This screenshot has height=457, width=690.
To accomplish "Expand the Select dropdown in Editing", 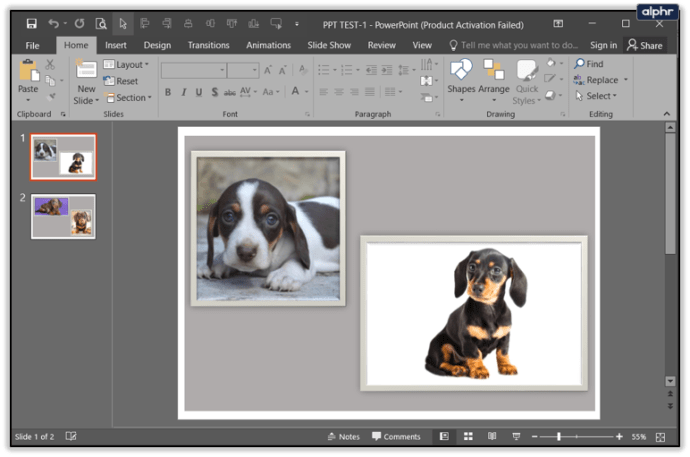I will pyautogui.click(x=600, y=96).
